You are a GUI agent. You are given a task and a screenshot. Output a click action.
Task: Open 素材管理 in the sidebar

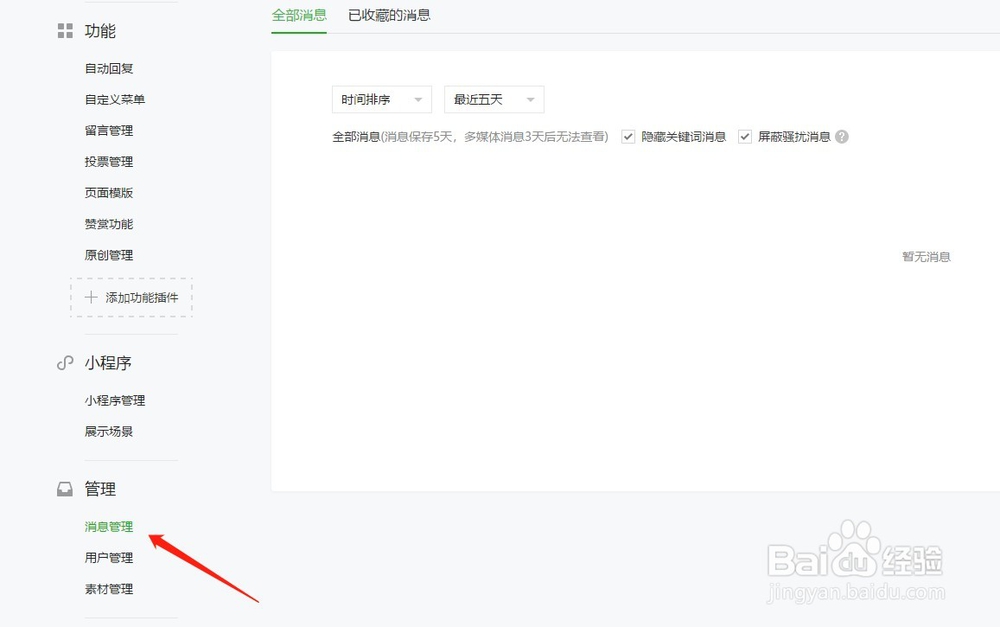click(x=109, y=589)
